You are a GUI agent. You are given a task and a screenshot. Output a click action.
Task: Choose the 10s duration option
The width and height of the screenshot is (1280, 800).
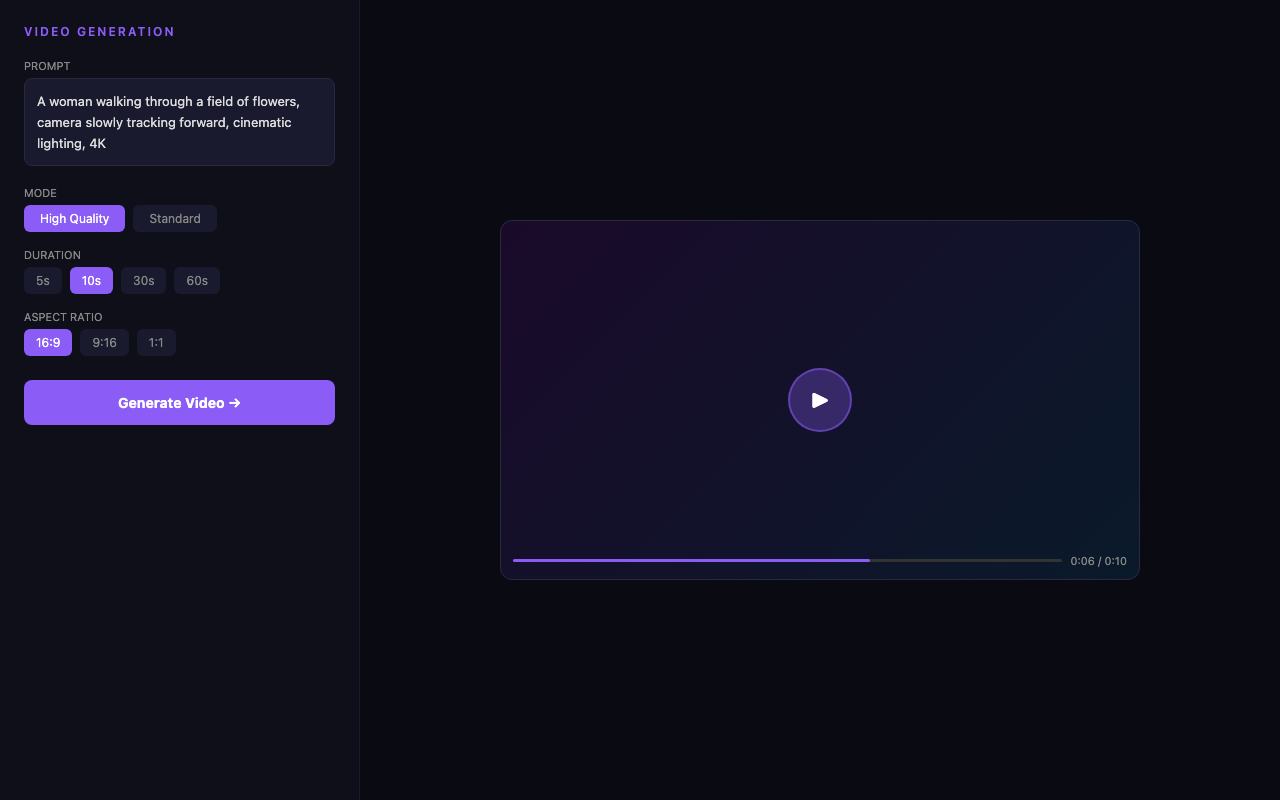point(91,281)
